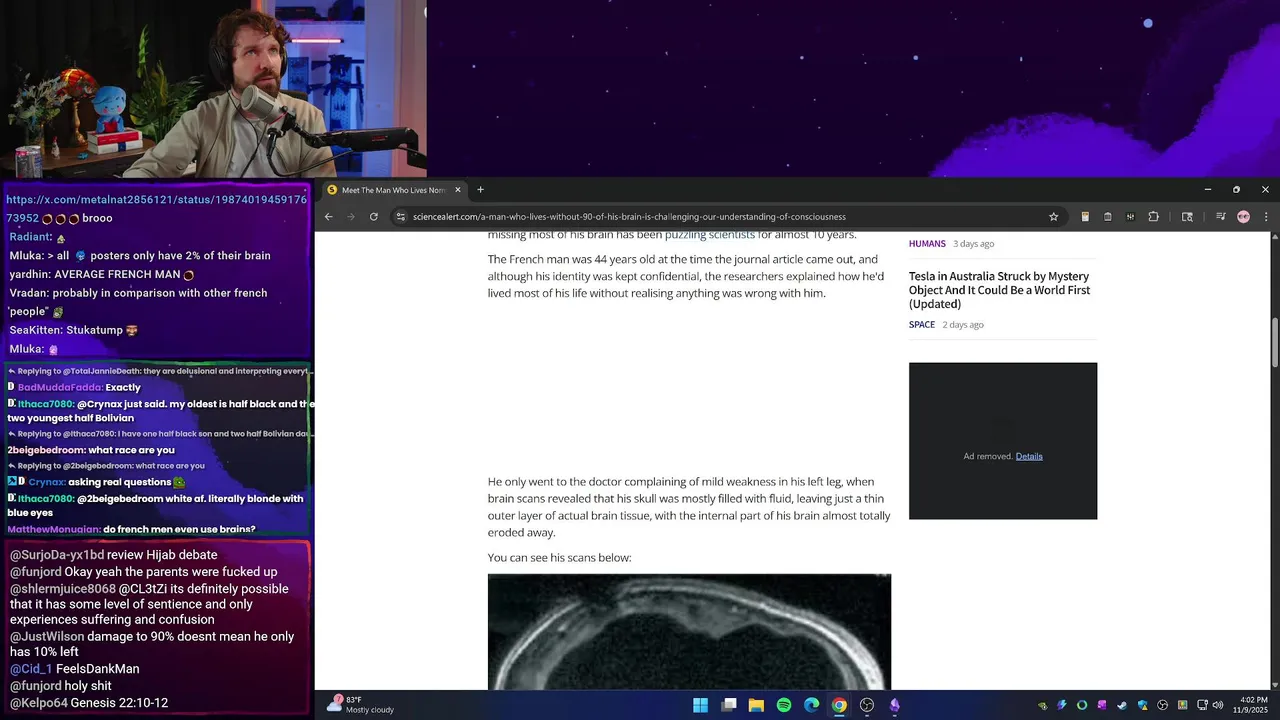
Task: Click the HUMANS category label
Action: tap(927, 244)
